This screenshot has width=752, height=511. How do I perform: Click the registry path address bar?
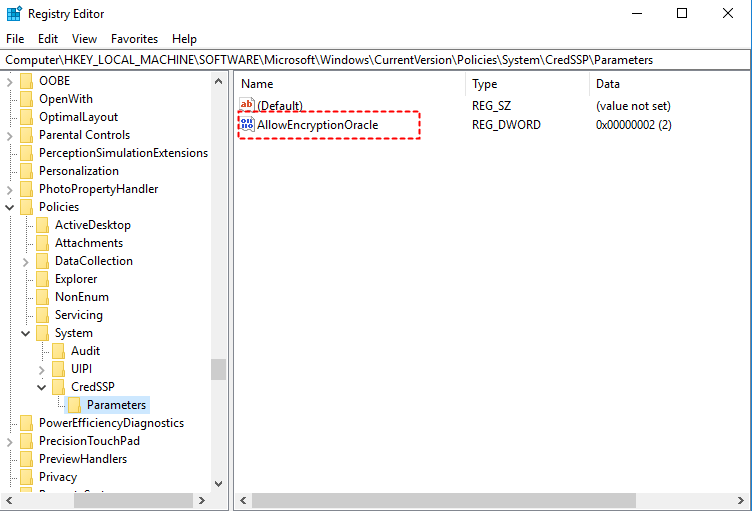pyautogui.click(x=376, y=60)
